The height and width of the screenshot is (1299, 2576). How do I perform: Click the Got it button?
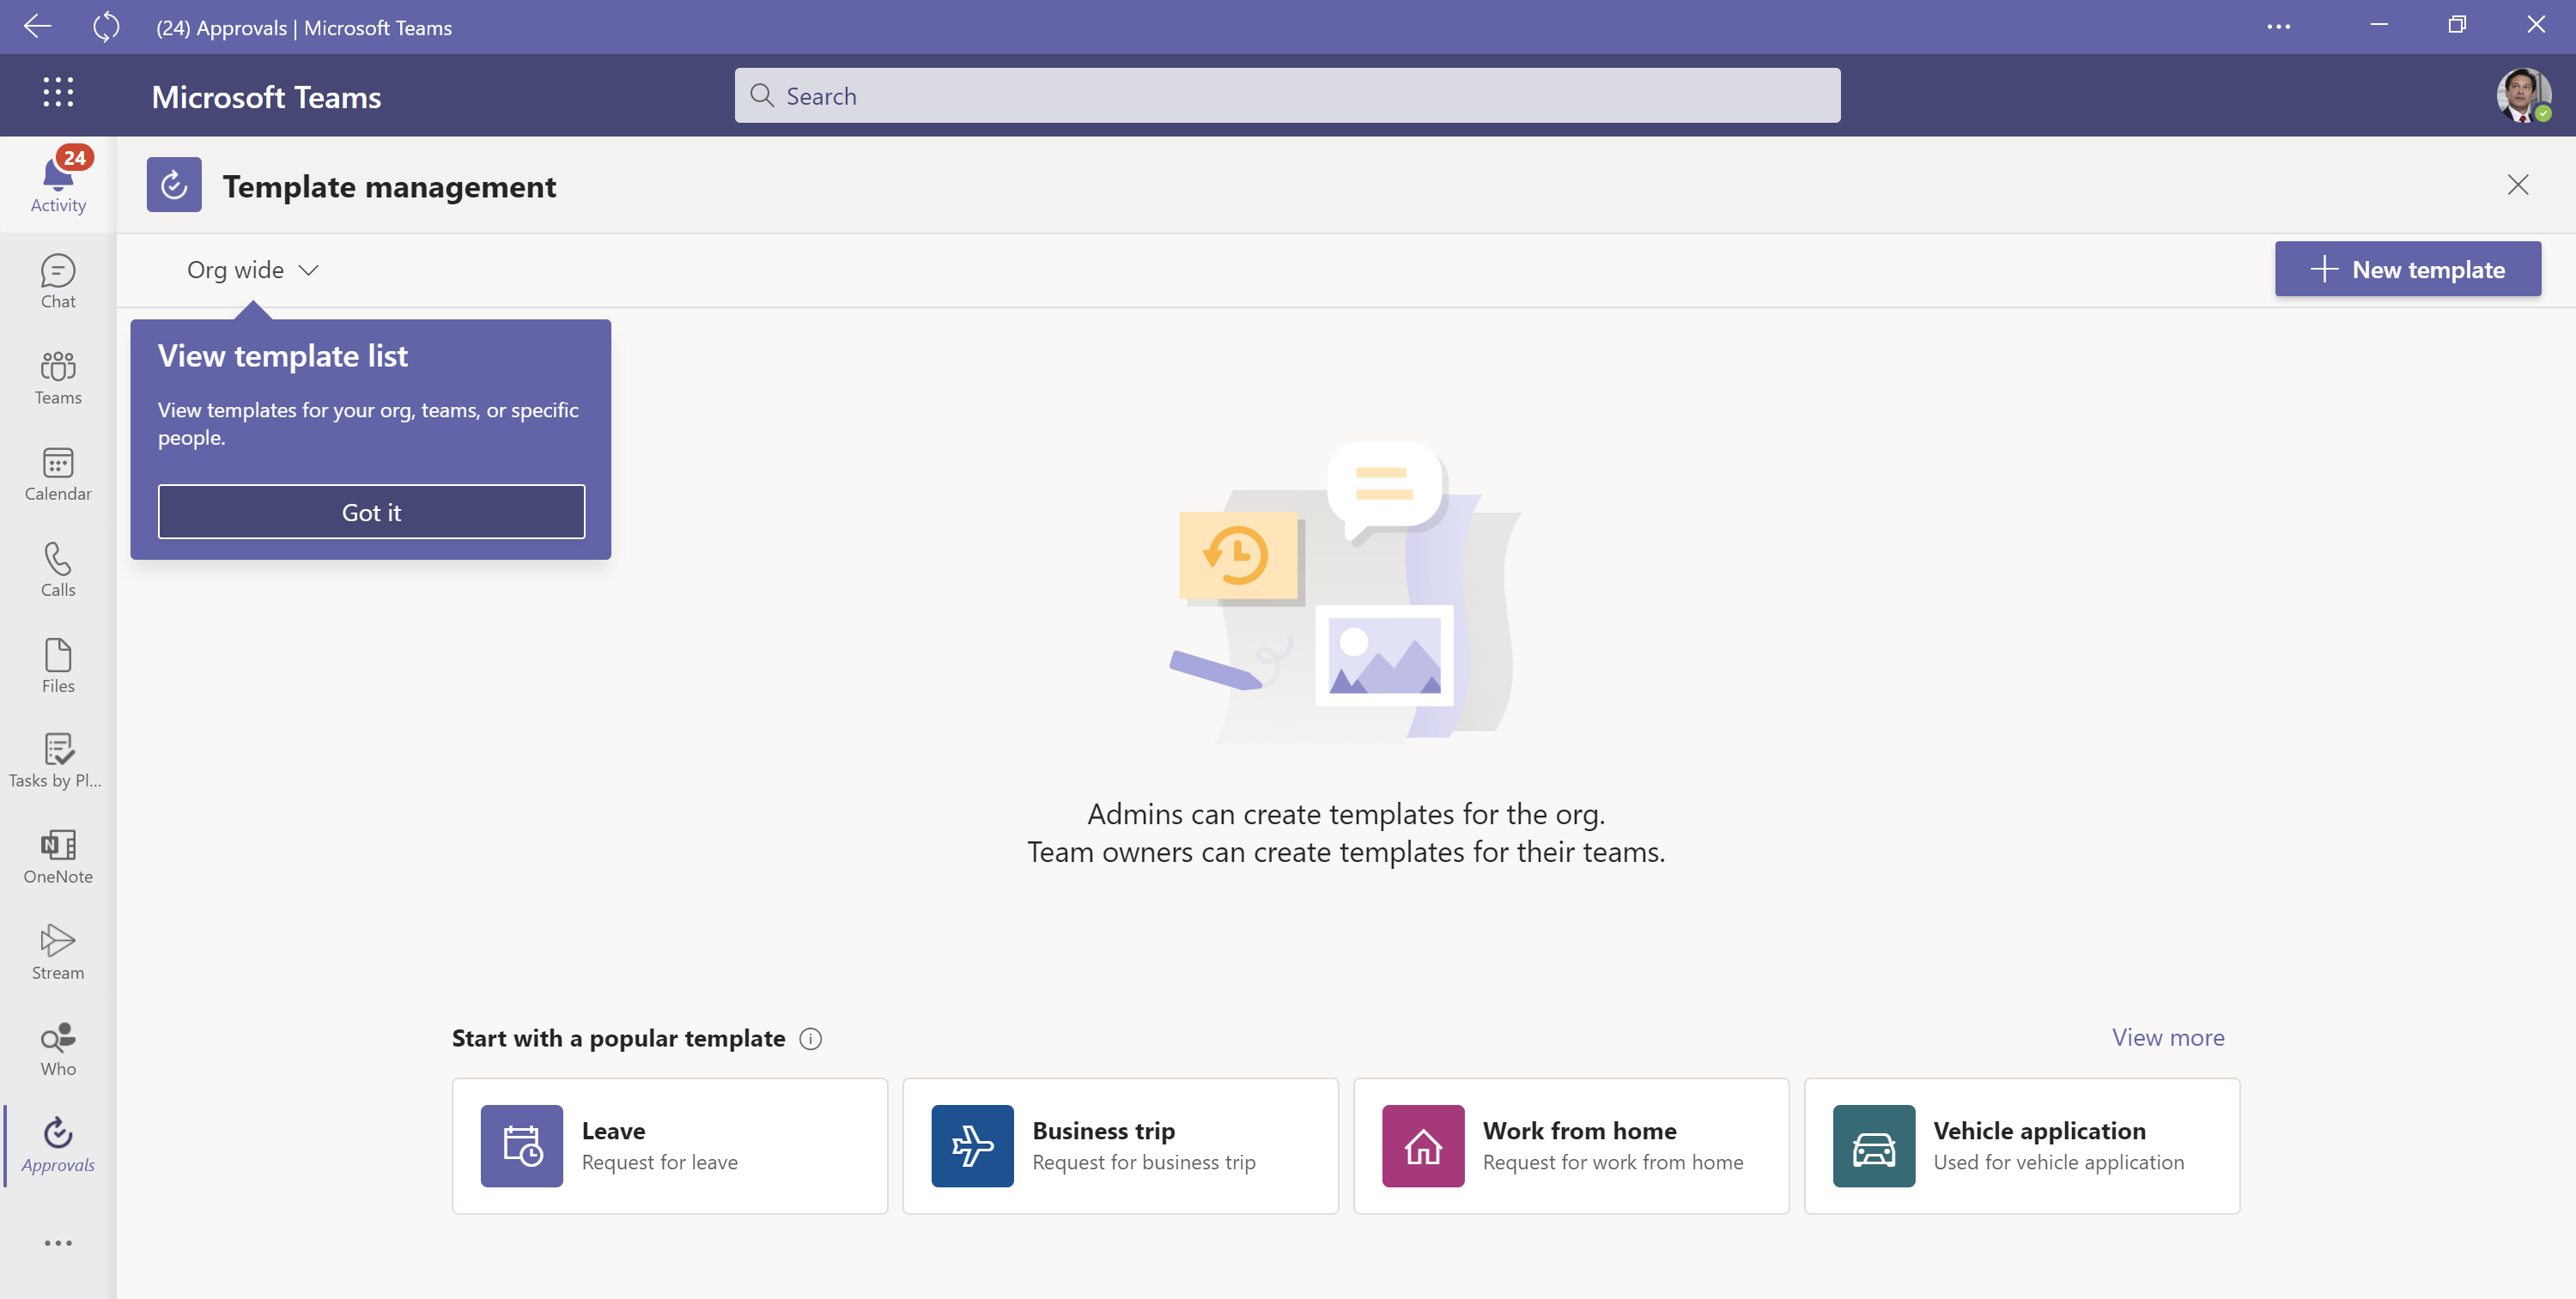[x=371, y=512]
